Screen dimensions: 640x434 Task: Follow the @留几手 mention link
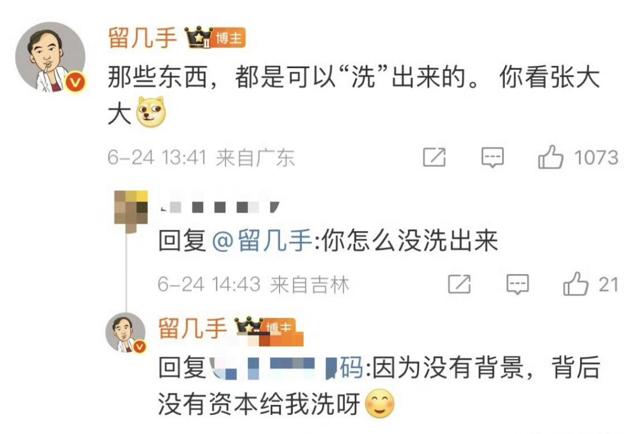click(262, 240)
